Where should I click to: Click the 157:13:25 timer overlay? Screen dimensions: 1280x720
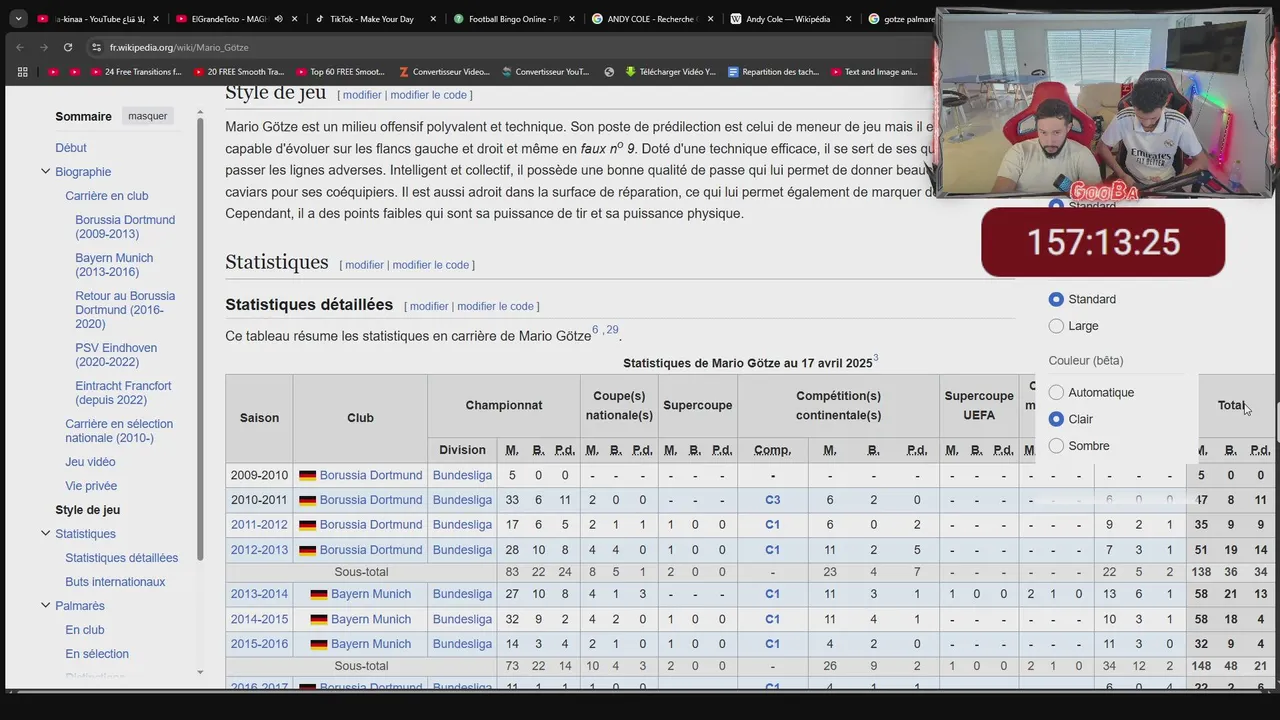click(x=1103, y=242)
